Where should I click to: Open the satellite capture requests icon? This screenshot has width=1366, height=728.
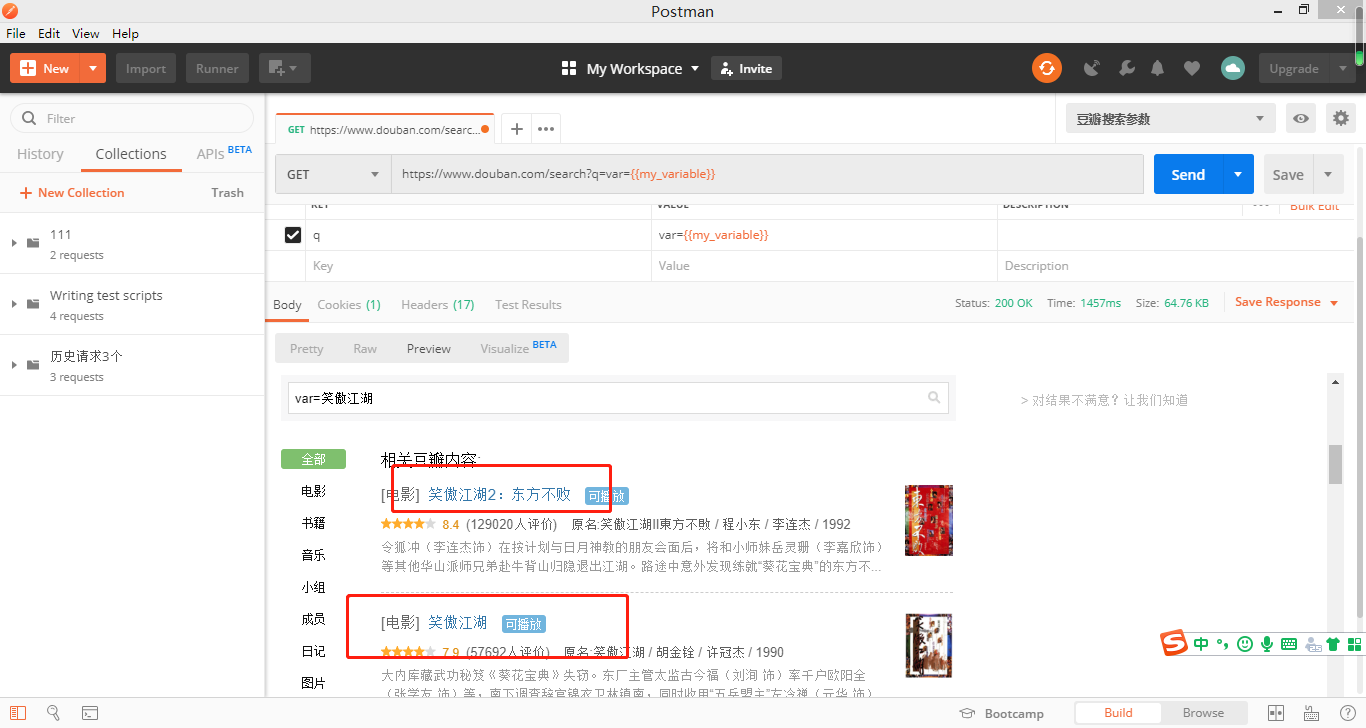[x=1092, y=68]
